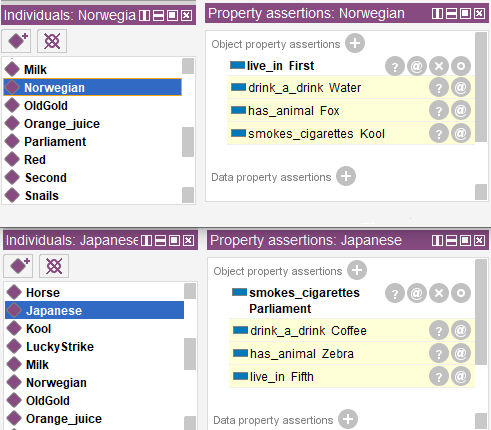
Task: Edit the live_in First assertion
Action: (x=461, y=66)
